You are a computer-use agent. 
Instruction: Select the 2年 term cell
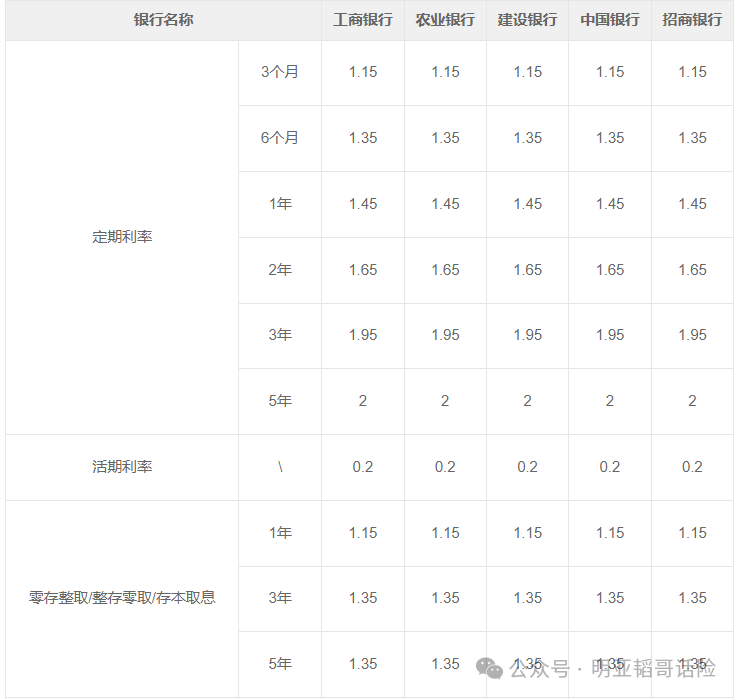[280, 270]
